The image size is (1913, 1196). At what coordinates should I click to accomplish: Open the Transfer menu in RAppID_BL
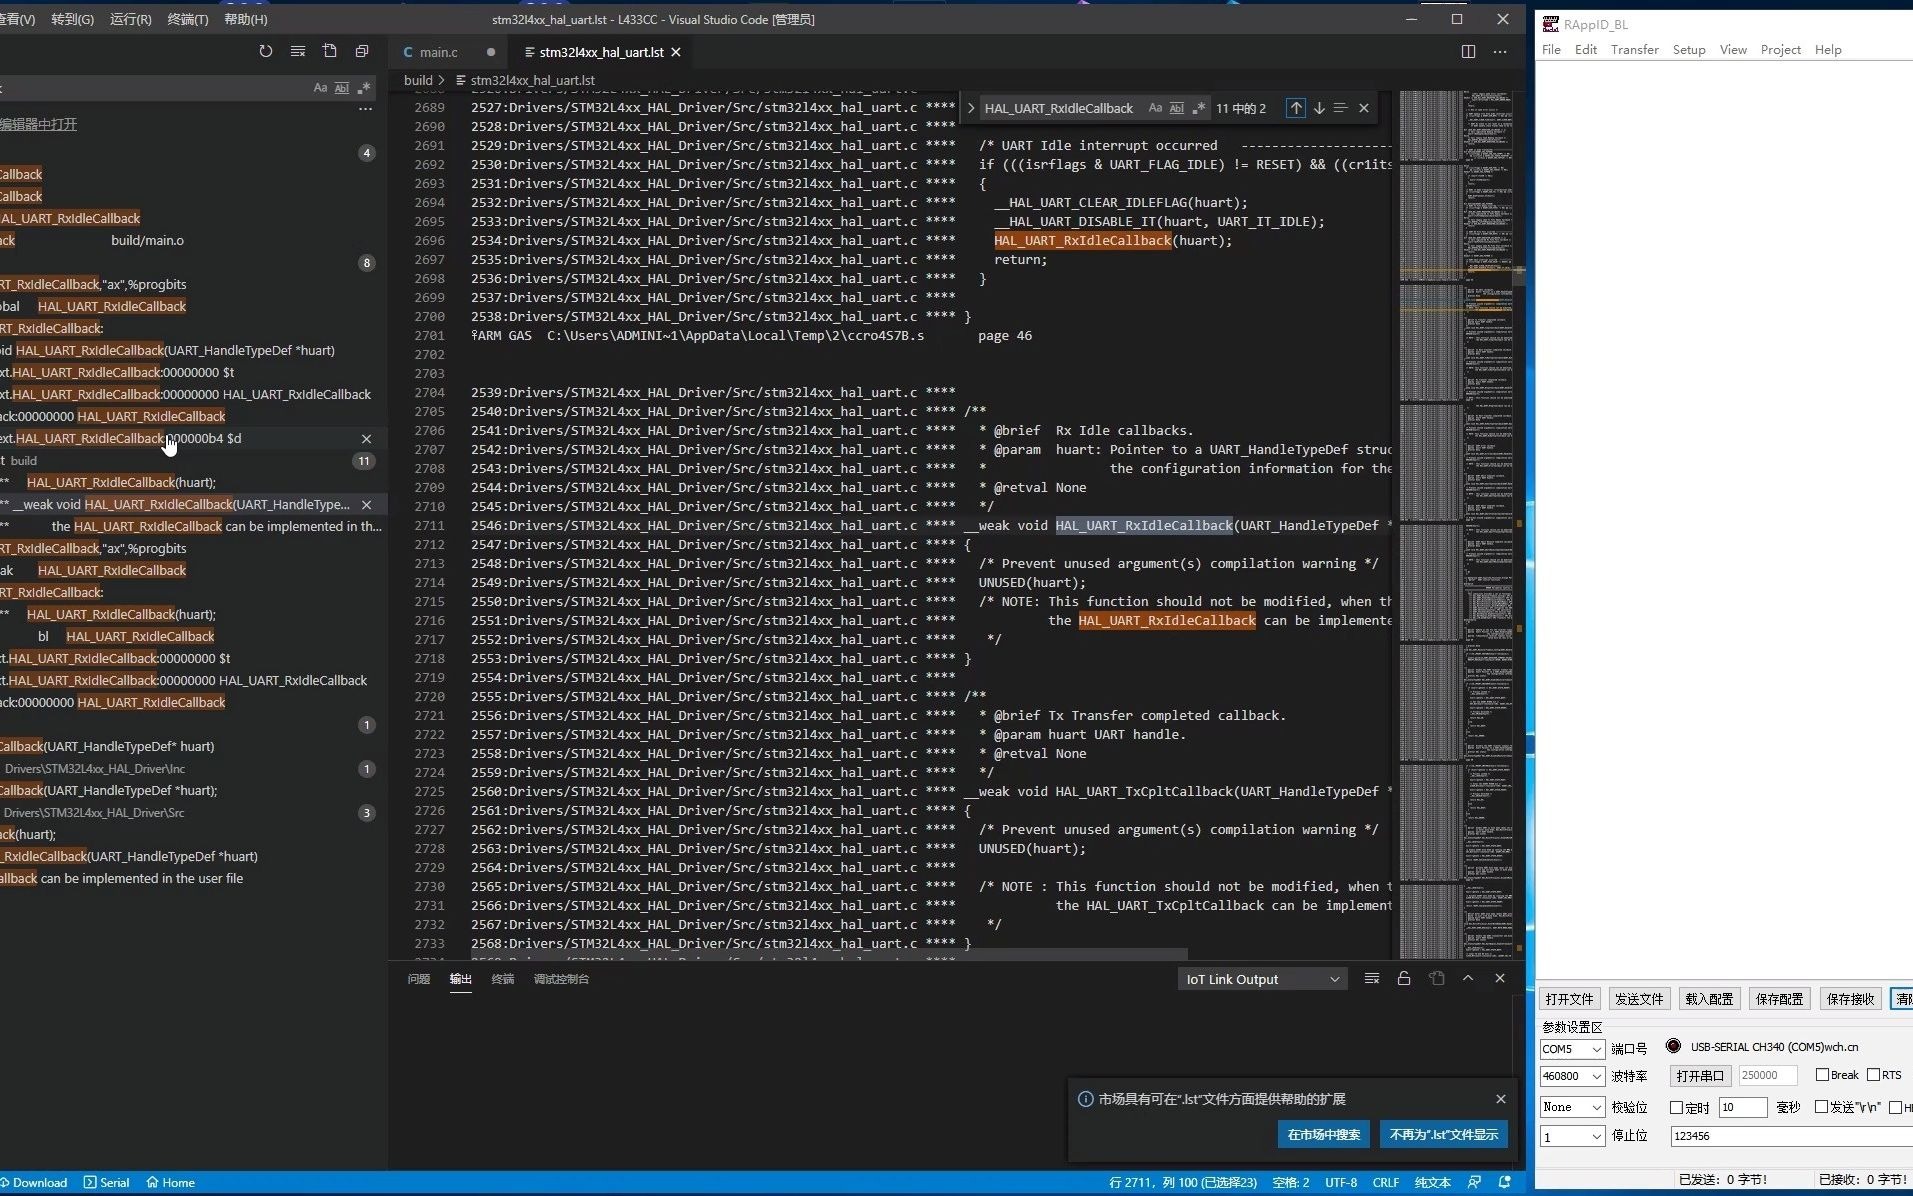[1635, 49]
